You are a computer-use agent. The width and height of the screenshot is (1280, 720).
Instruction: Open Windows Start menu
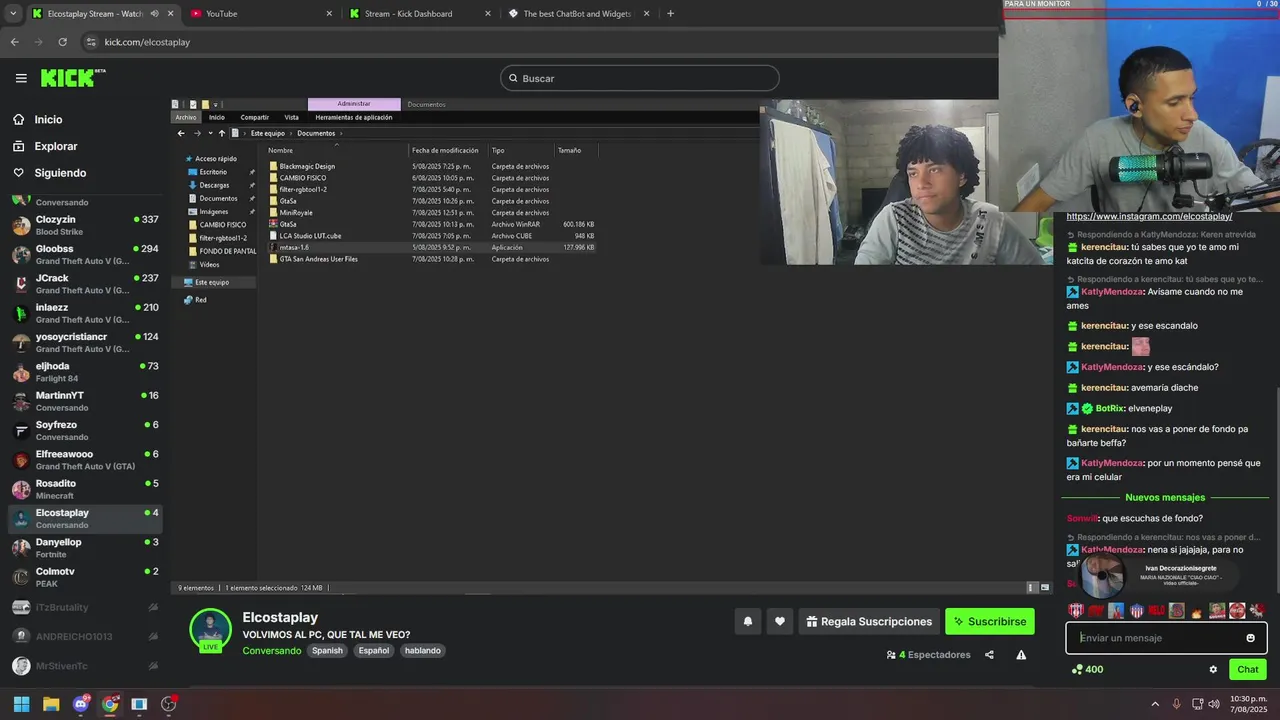[x=21, y=704]
